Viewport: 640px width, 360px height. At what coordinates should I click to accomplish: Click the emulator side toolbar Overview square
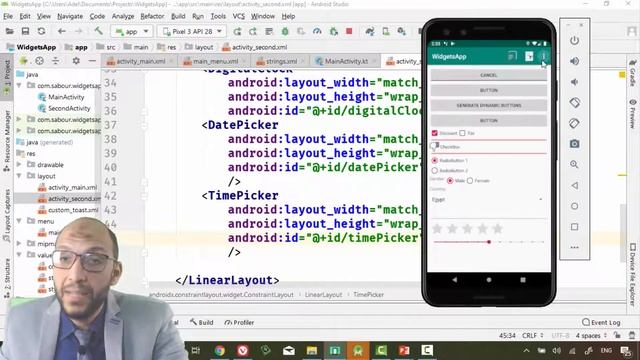click(x=574, y=227)
